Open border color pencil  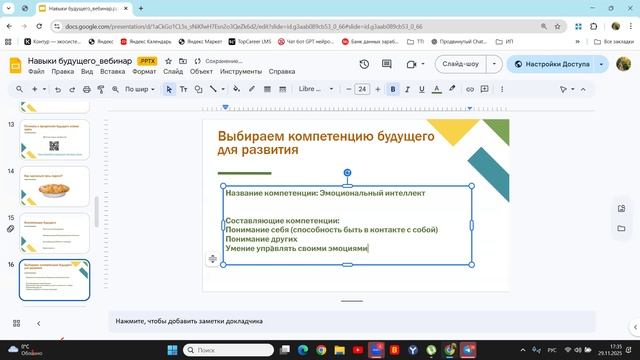[252, 89]
